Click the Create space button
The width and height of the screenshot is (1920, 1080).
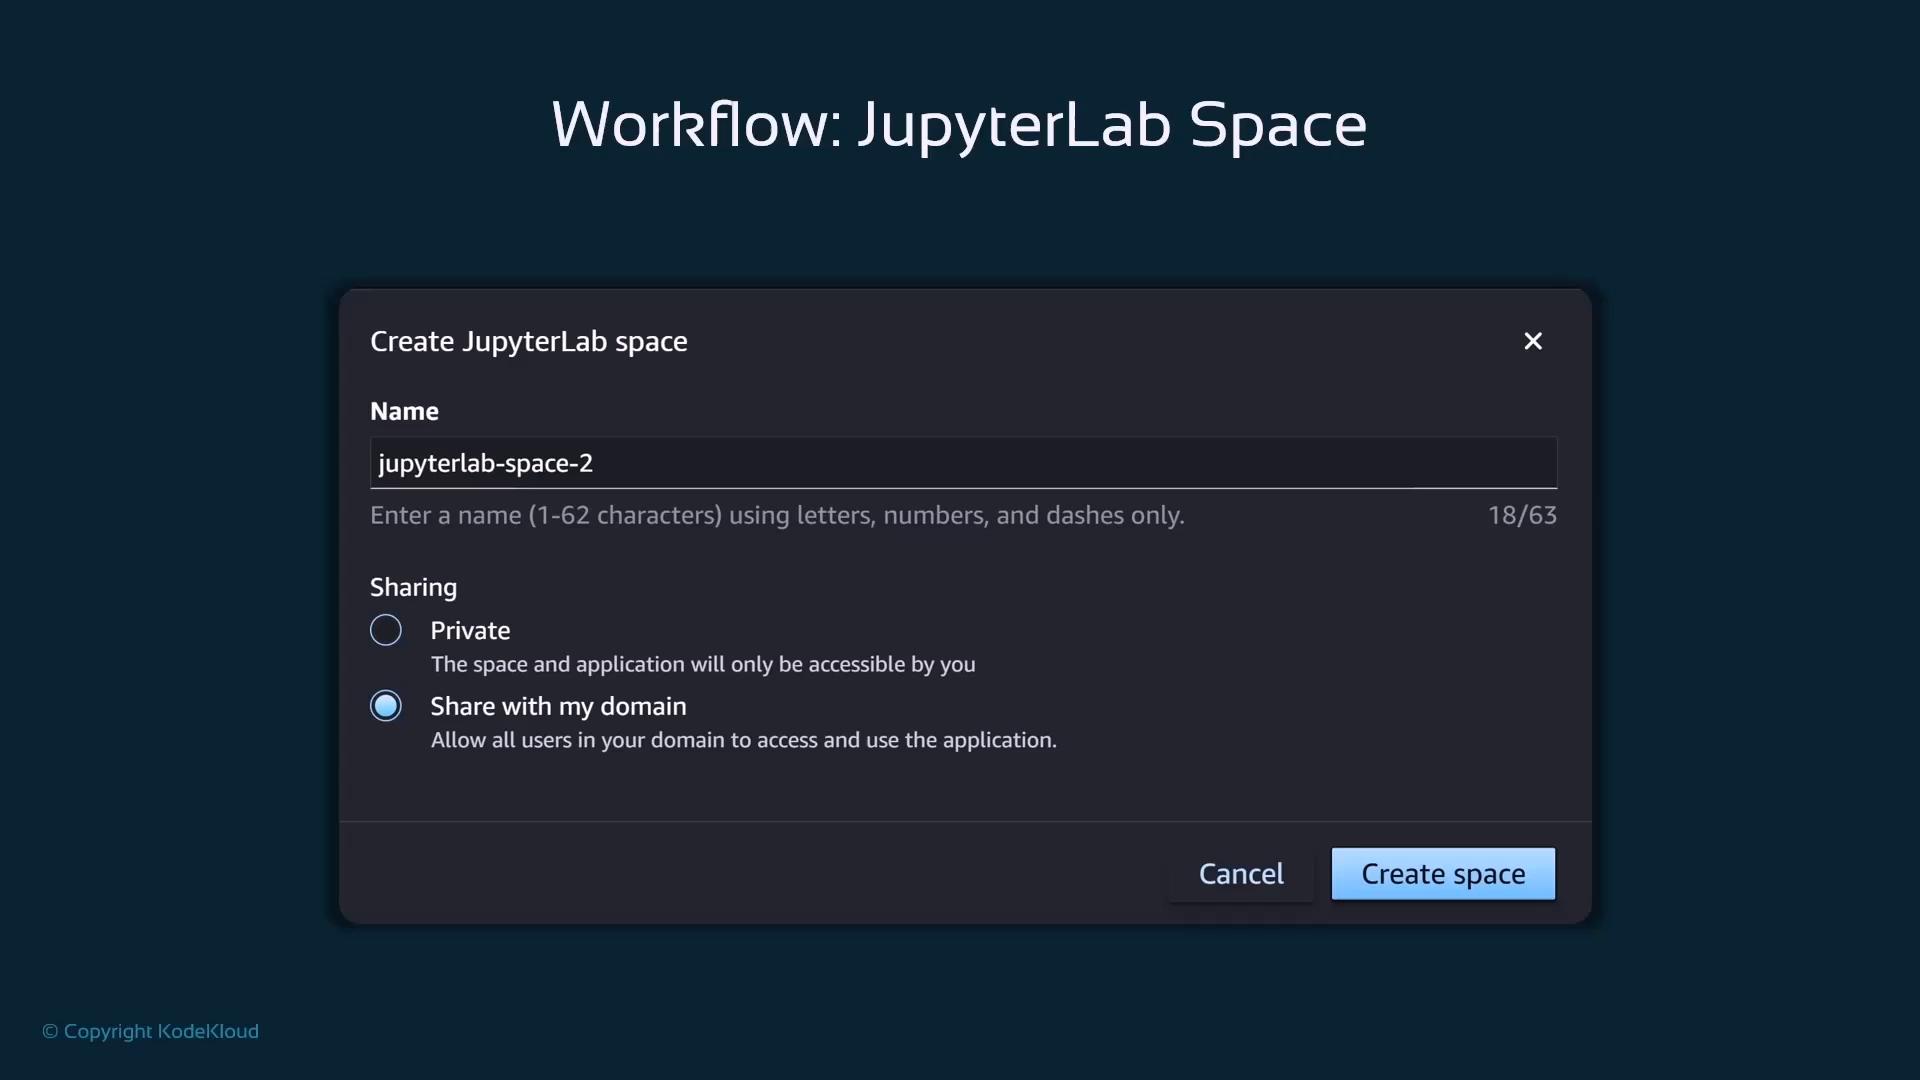[x=1443, y=874]
